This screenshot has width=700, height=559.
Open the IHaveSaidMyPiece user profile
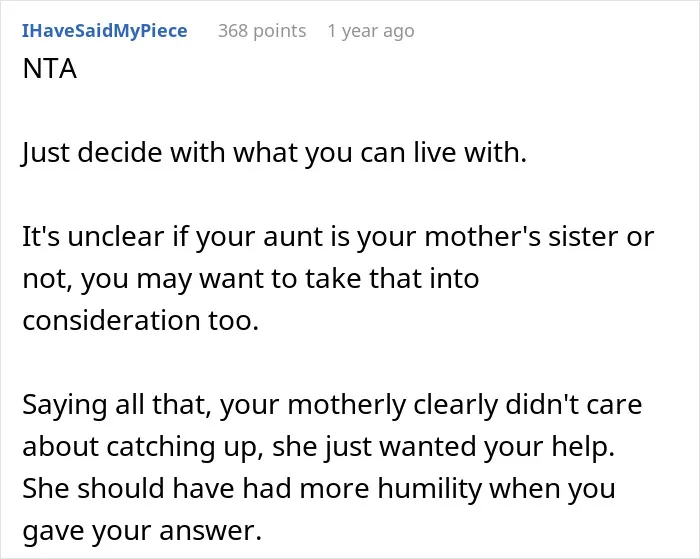click(104, 31)
